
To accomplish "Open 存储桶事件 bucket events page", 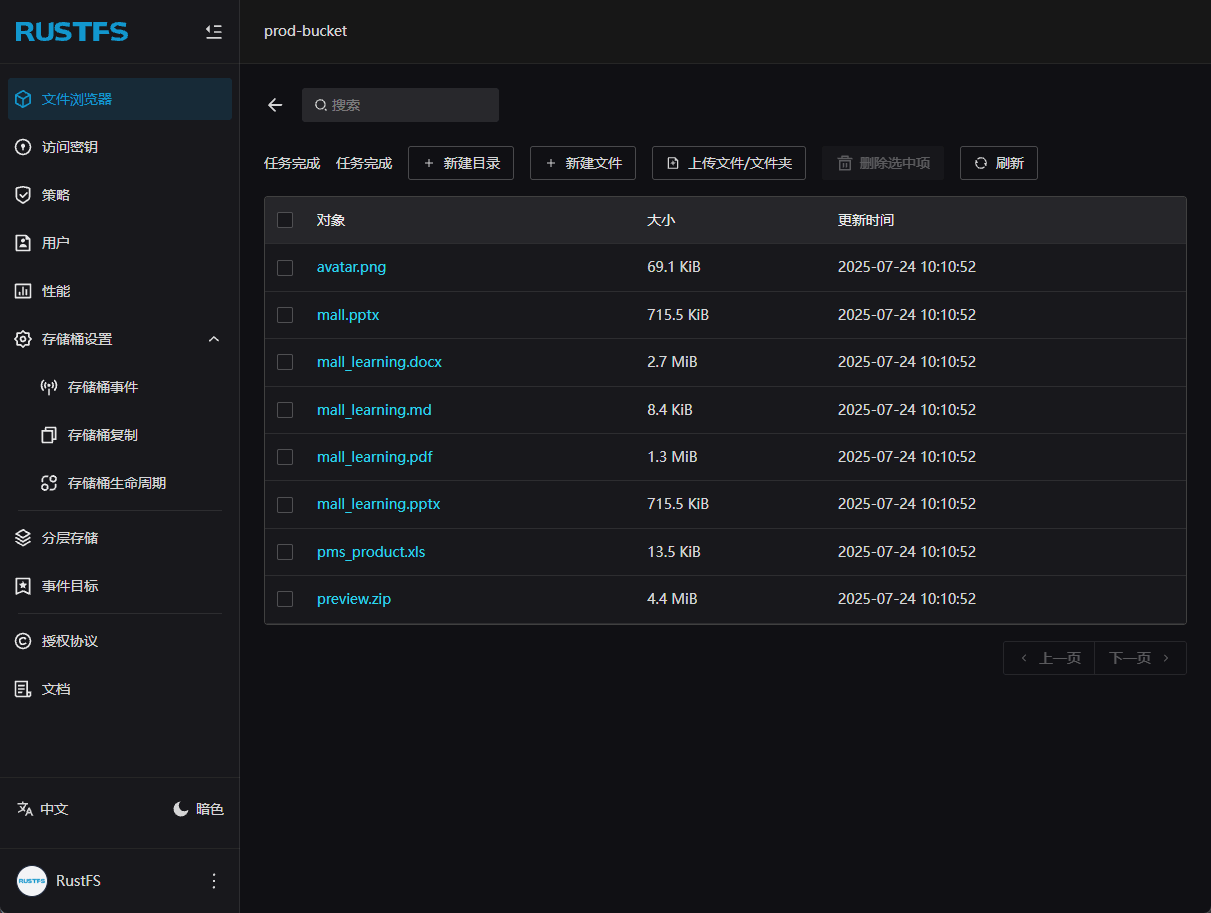I will point(102,387).
